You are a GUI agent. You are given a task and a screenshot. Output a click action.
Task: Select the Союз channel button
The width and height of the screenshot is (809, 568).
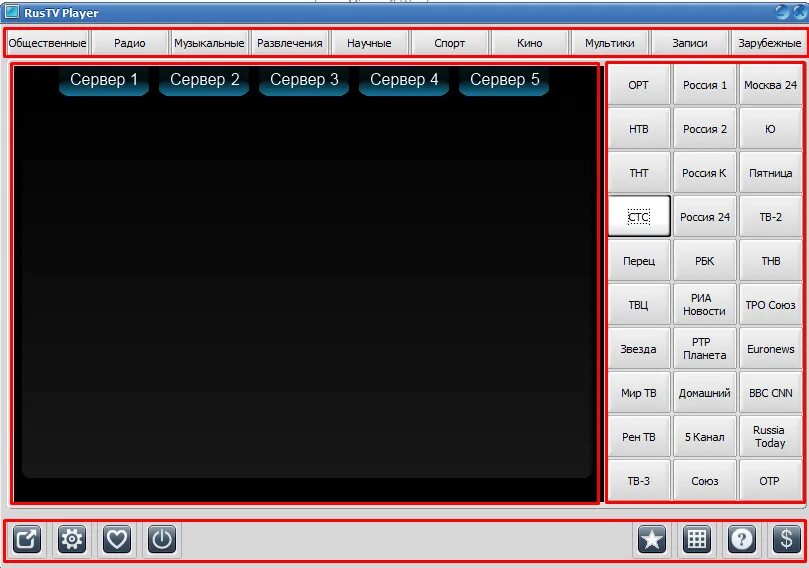tap(705, 481)
